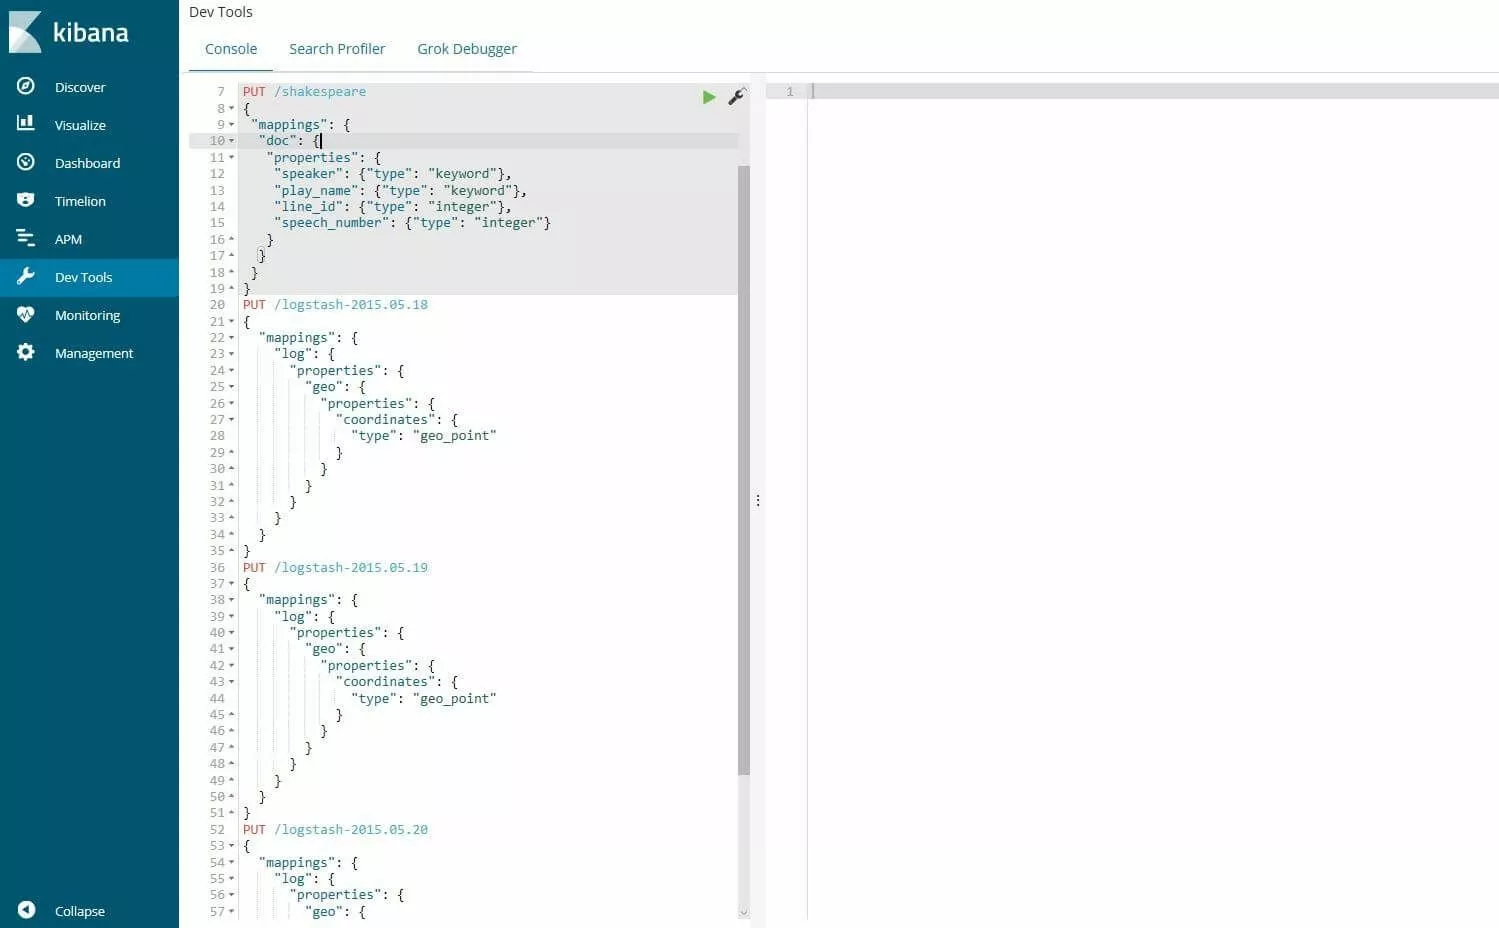Click the editor vertical scrollbar

743,470
